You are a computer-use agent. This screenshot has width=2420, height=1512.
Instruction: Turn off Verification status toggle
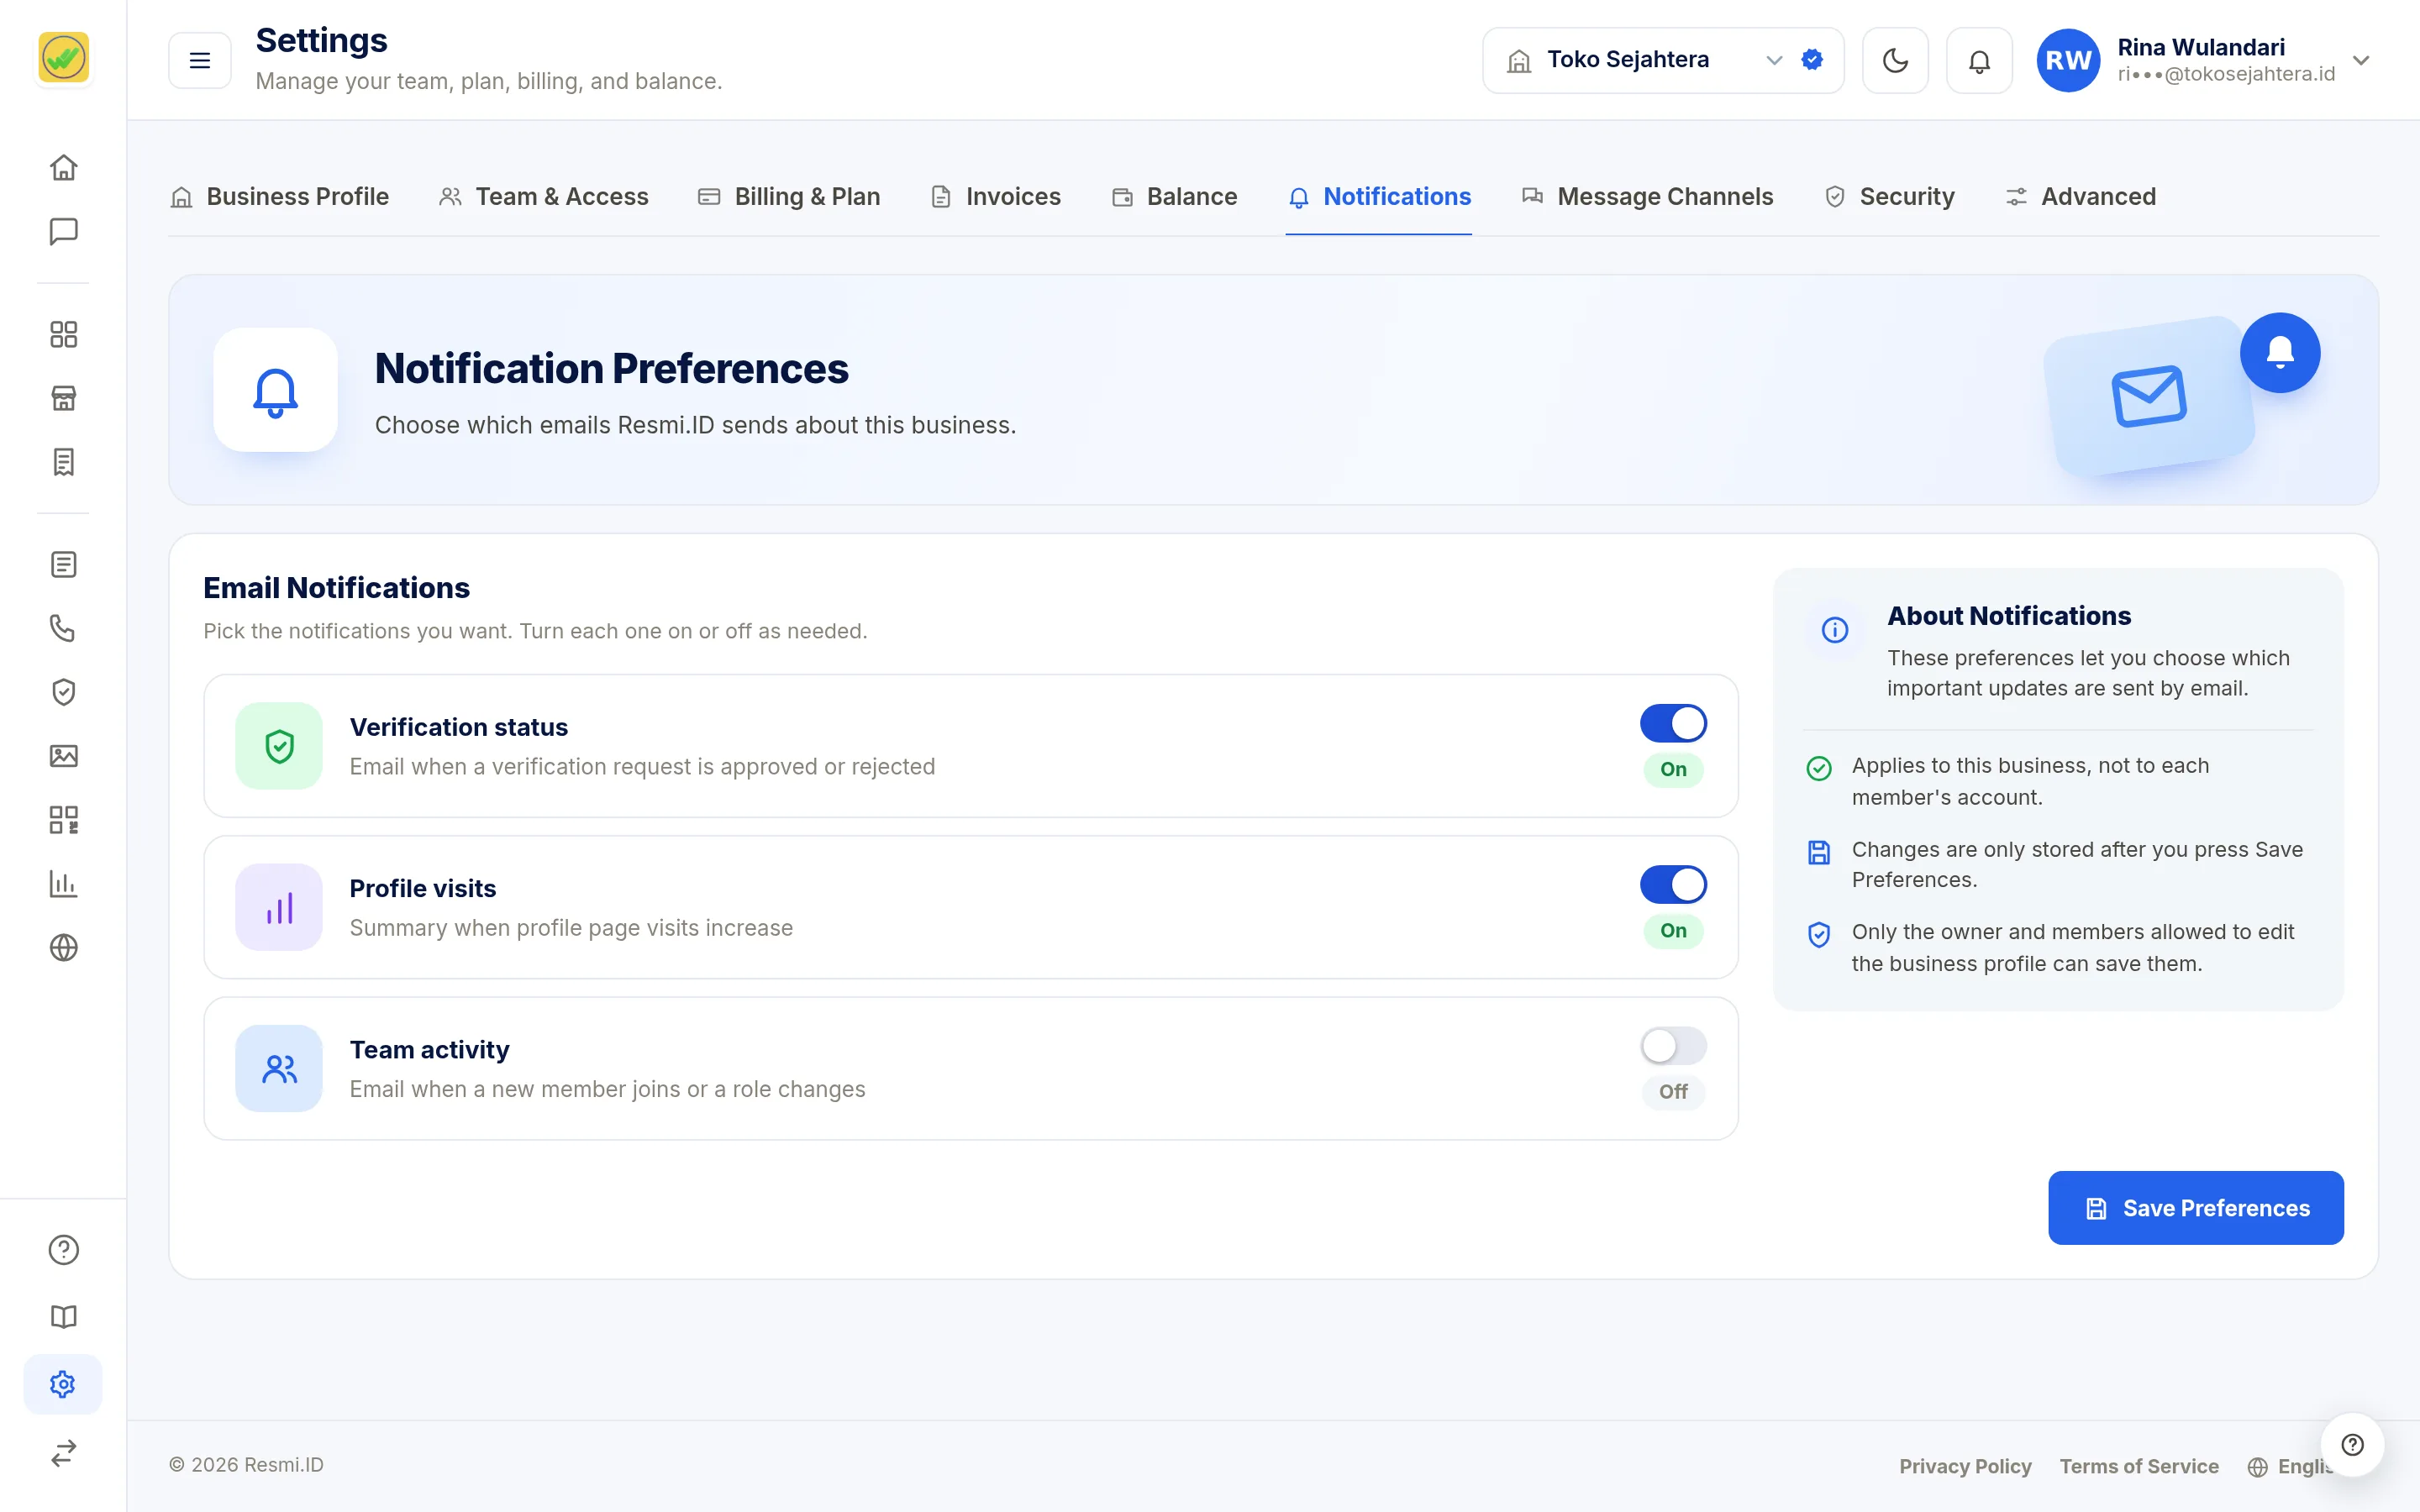tap(1673, 723)
